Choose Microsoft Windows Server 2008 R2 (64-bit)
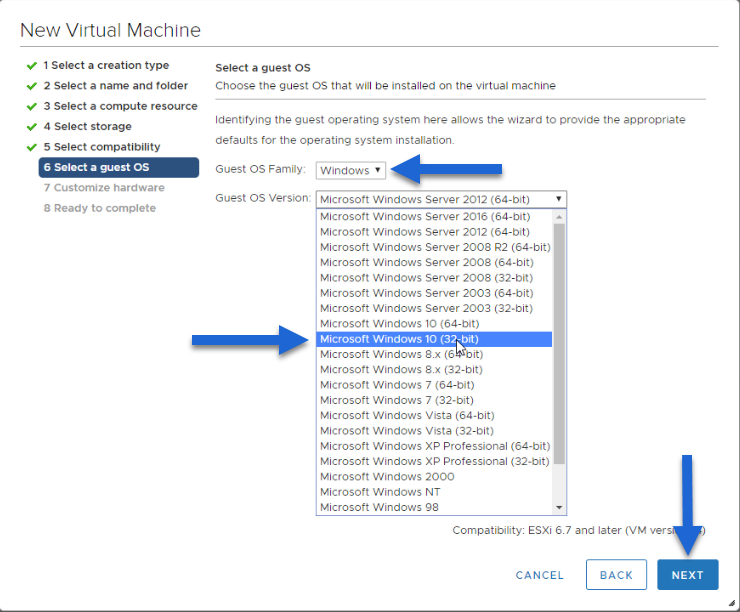Screen dimensions: 740x612 [434, 247]
